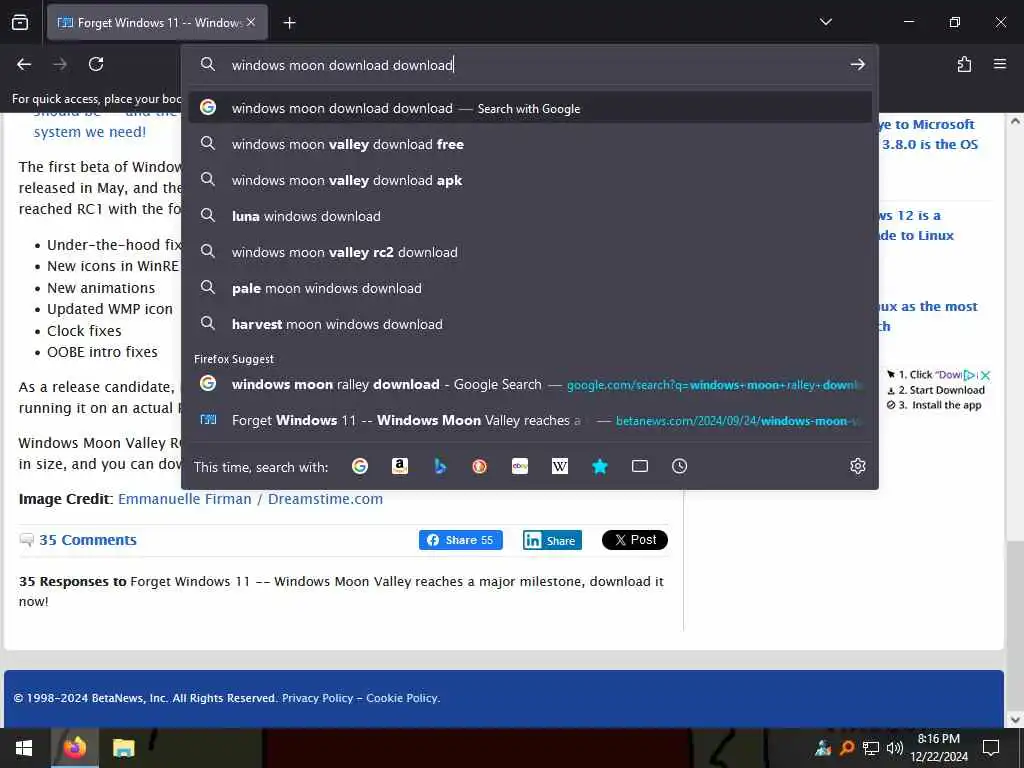Choose 'harvest moon windows download' suggestion
The image size is (1024, 768).
tap(530, 323)
